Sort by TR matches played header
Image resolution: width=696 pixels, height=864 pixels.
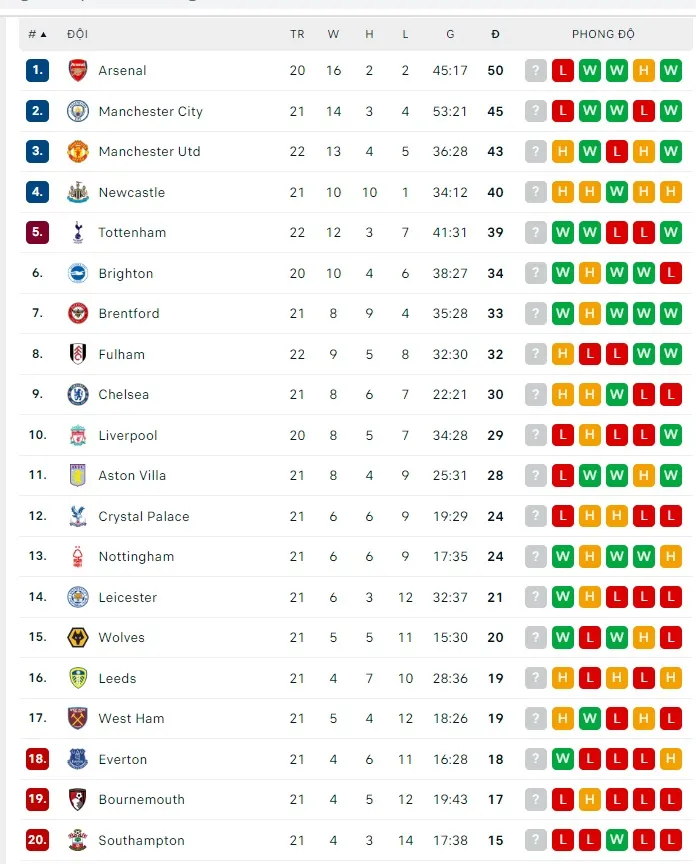tap(297, 34)
